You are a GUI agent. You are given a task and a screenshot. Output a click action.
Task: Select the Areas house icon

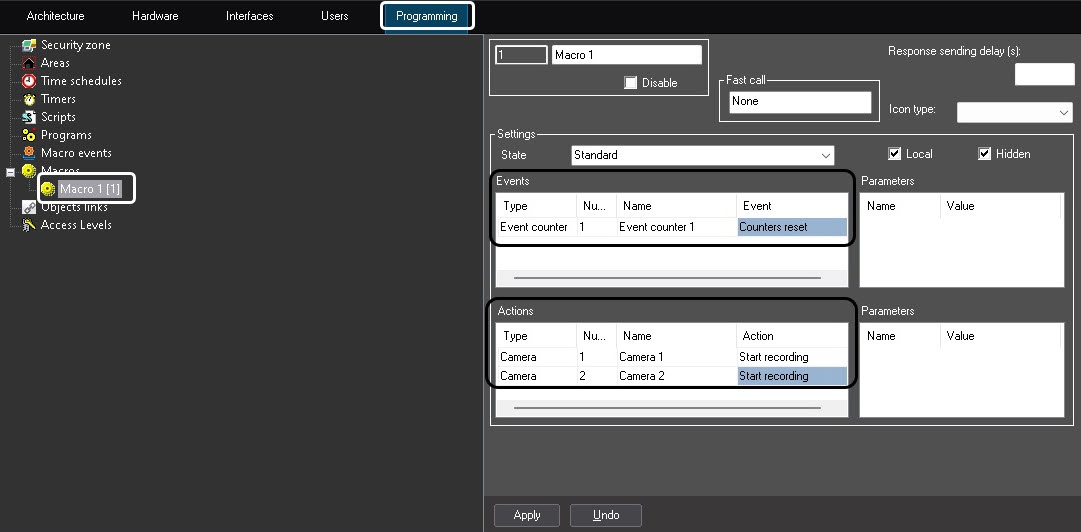click(29, 63)
